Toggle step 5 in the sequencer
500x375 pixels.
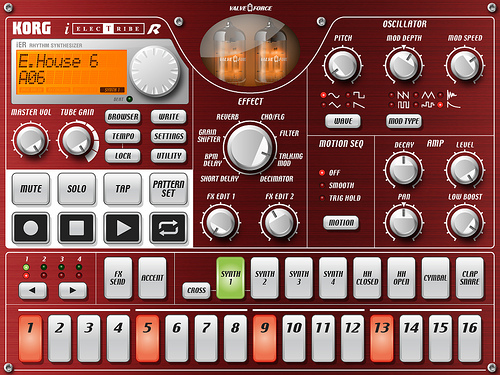click(x=147, y=338)
